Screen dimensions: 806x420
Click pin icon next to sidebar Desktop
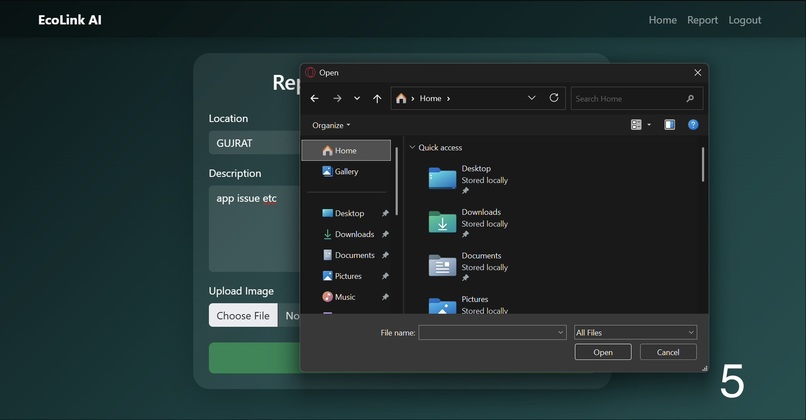385,213
